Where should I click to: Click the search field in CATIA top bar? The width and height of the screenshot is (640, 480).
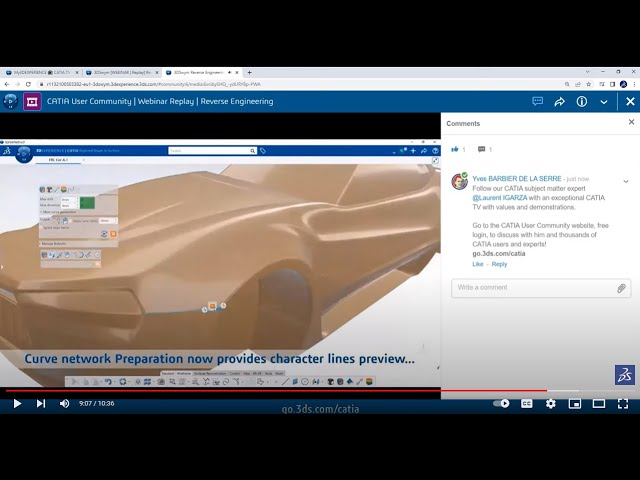[209, 151]
